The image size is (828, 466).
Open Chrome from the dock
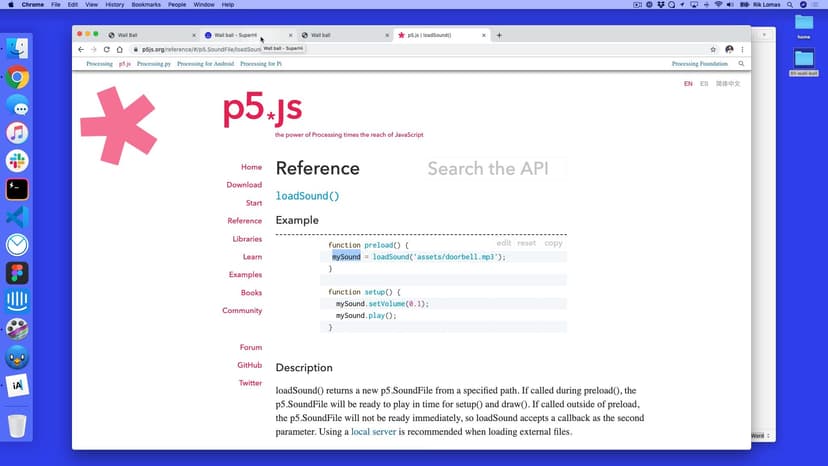[17, 77]
